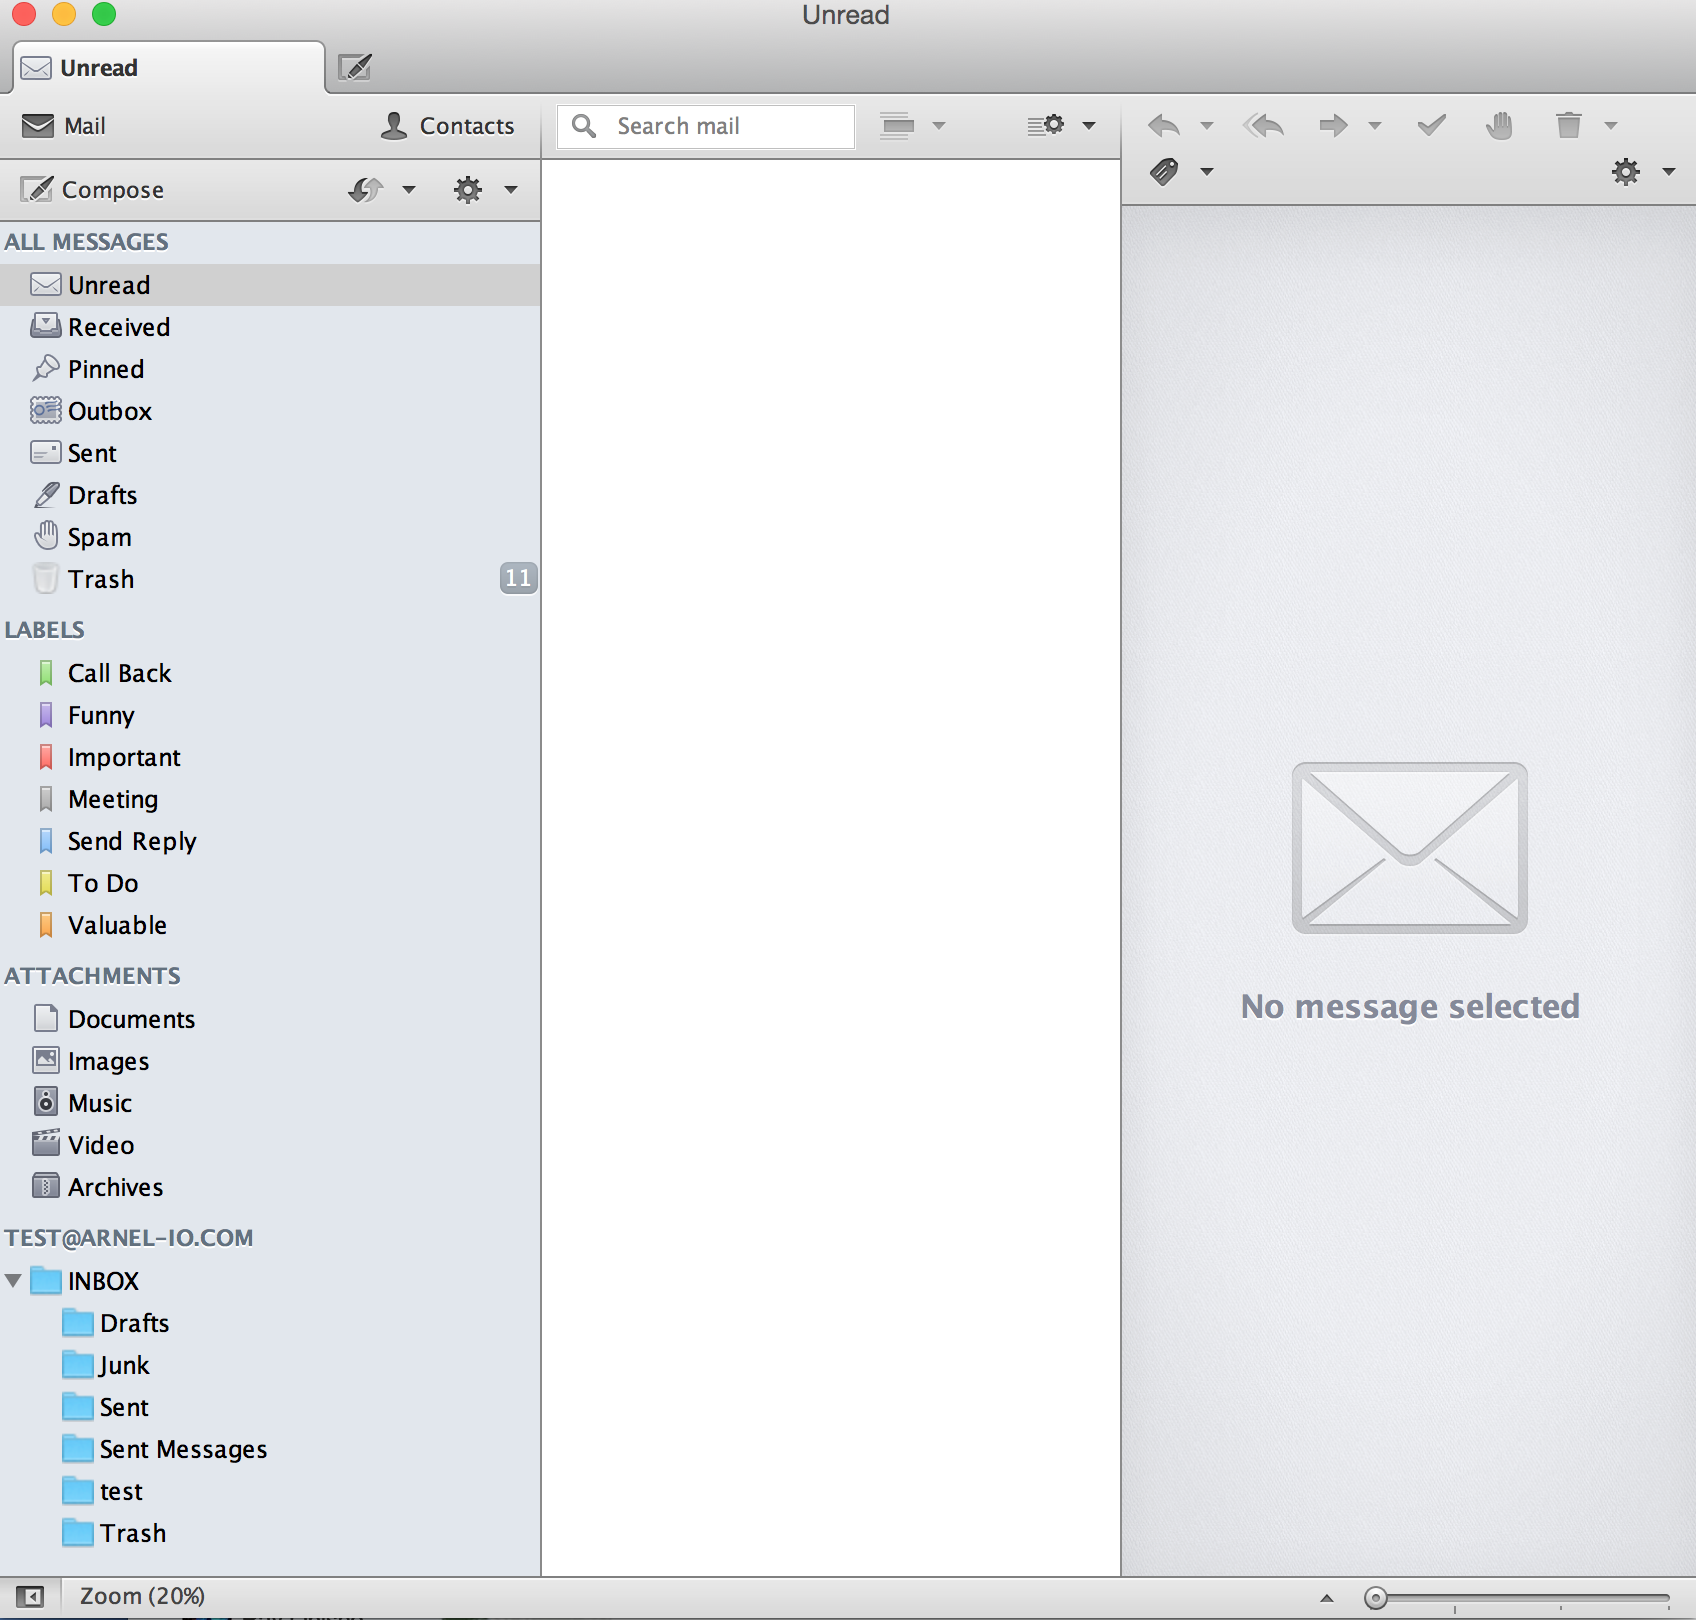Image resolution: width=1696 pixels, height=1620 pixels.
Task: Open the forward options dropdown arrow
Action: [1375, 126]
